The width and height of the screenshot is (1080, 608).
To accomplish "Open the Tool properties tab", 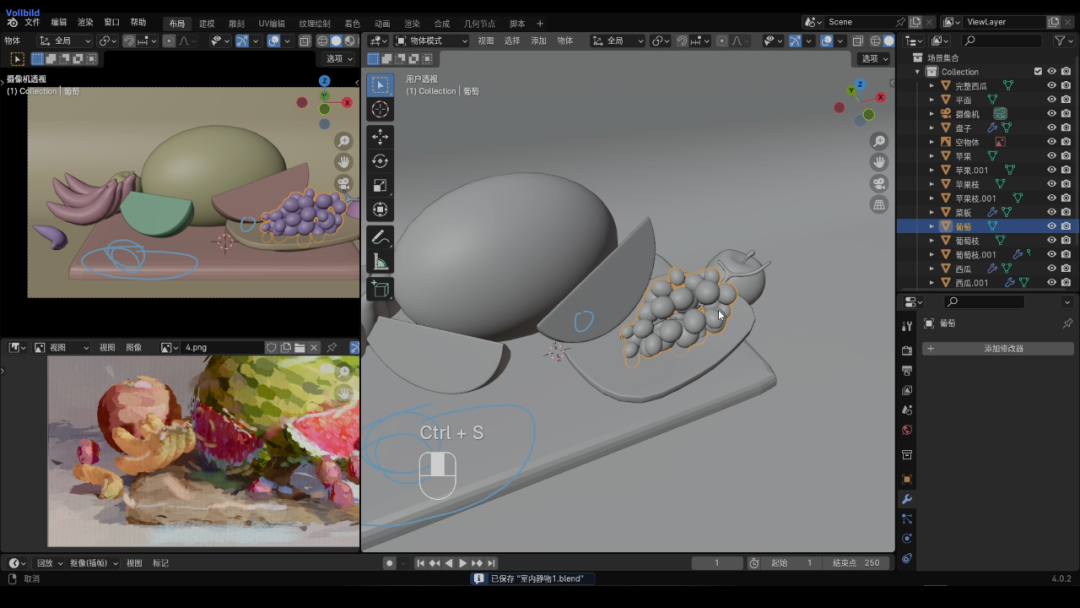I will (x=907, y=326).
